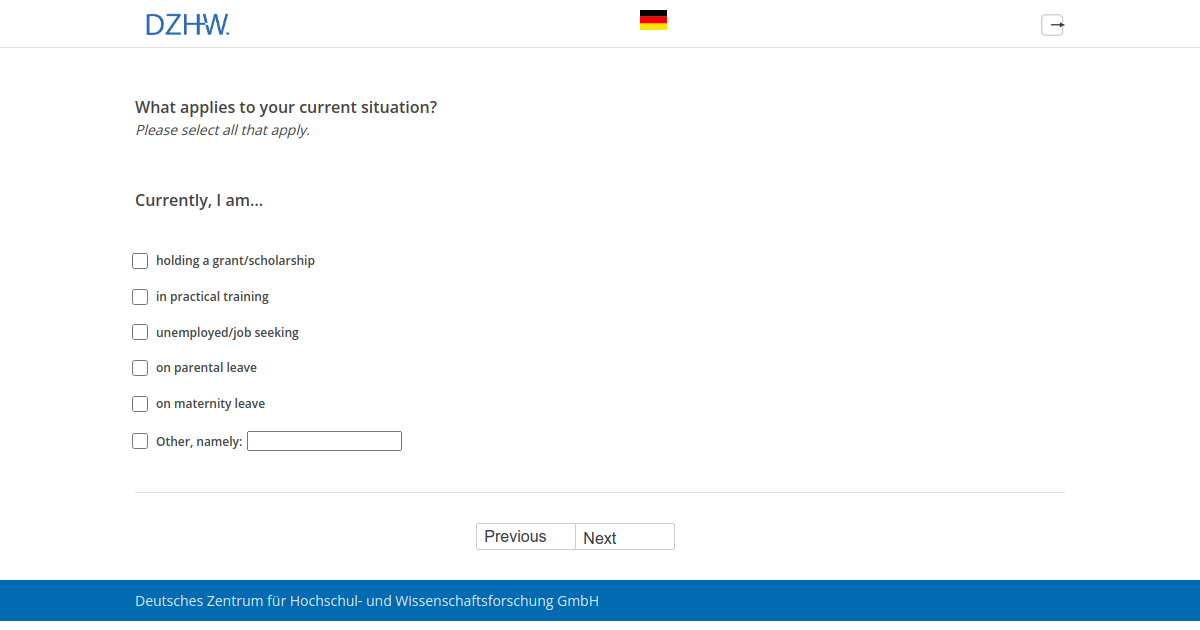Click the 'on parental leave' label text
Screen dimensions: 1200x630
point(206,368)
